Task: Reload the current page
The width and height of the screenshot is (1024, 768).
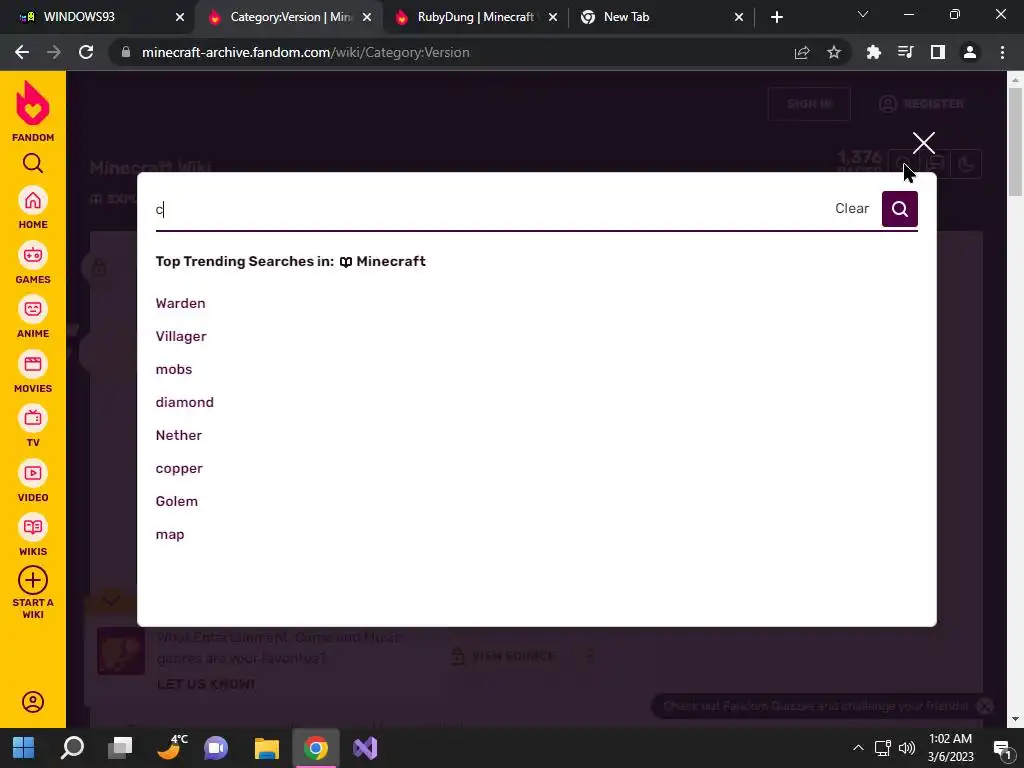Action: point(86,52)
